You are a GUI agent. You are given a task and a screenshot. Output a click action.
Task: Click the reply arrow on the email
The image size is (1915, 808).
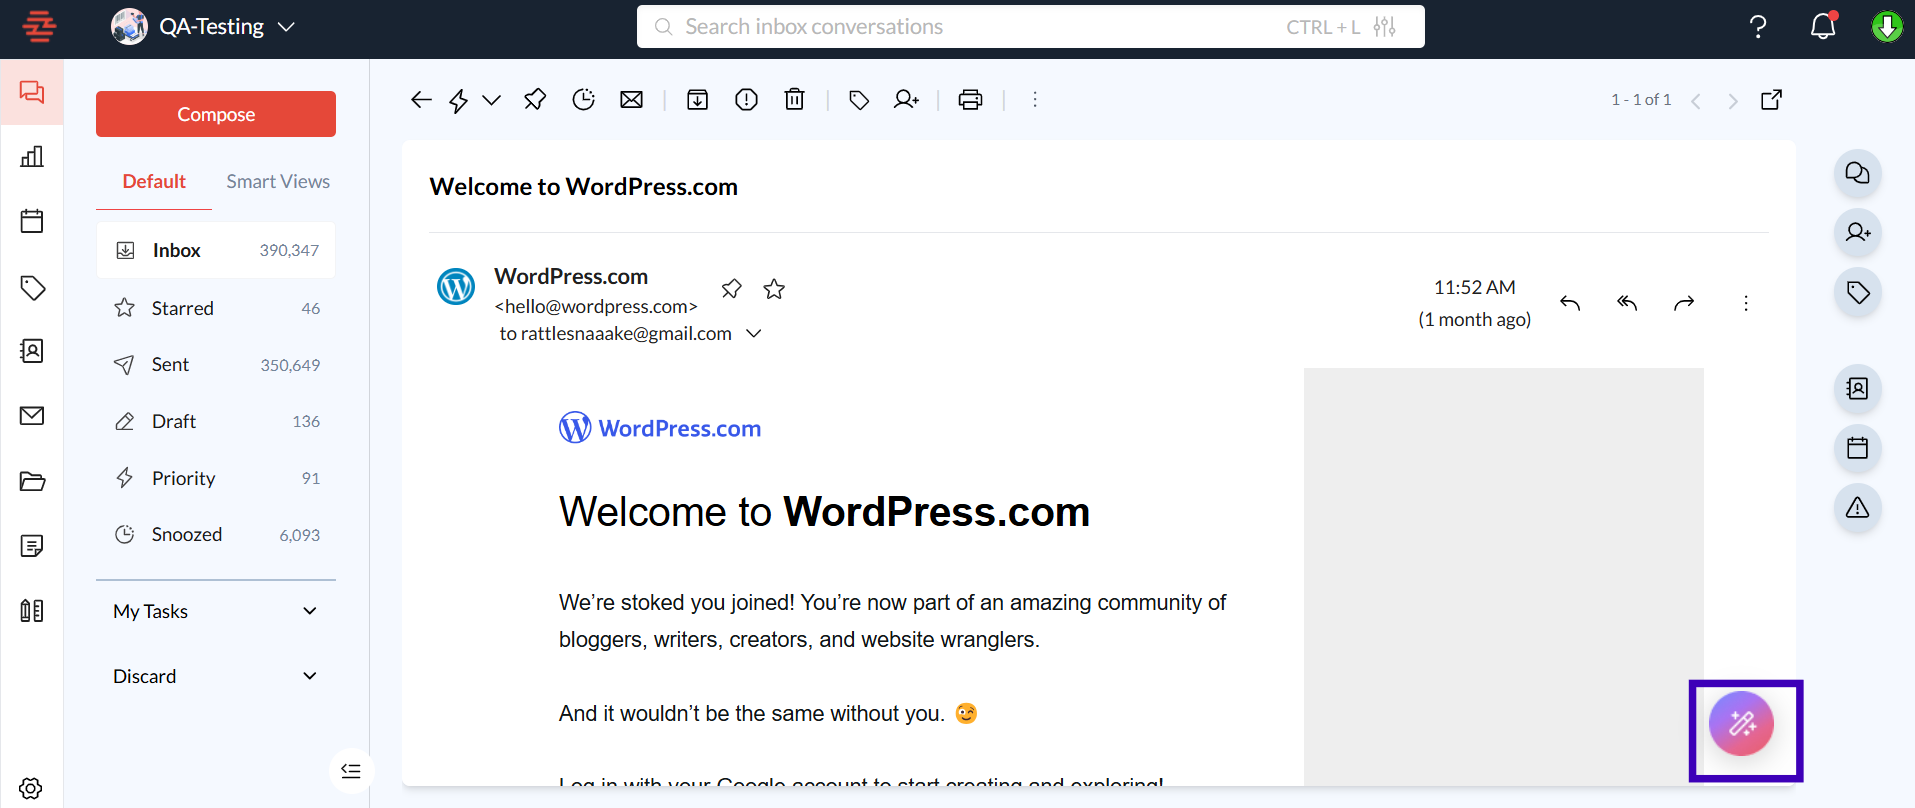[1570, 303]
